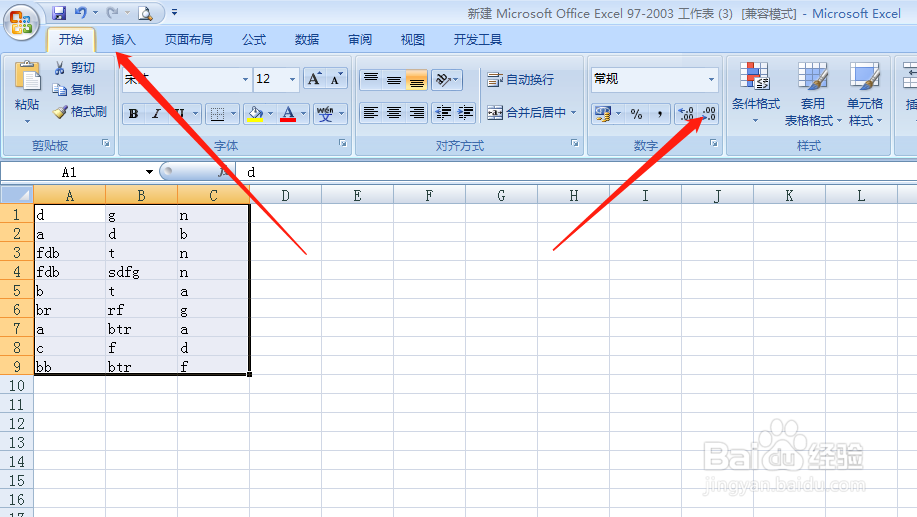Decrease indent
Image resolution: width=917 pixels, height=517 pixels.
443,112
